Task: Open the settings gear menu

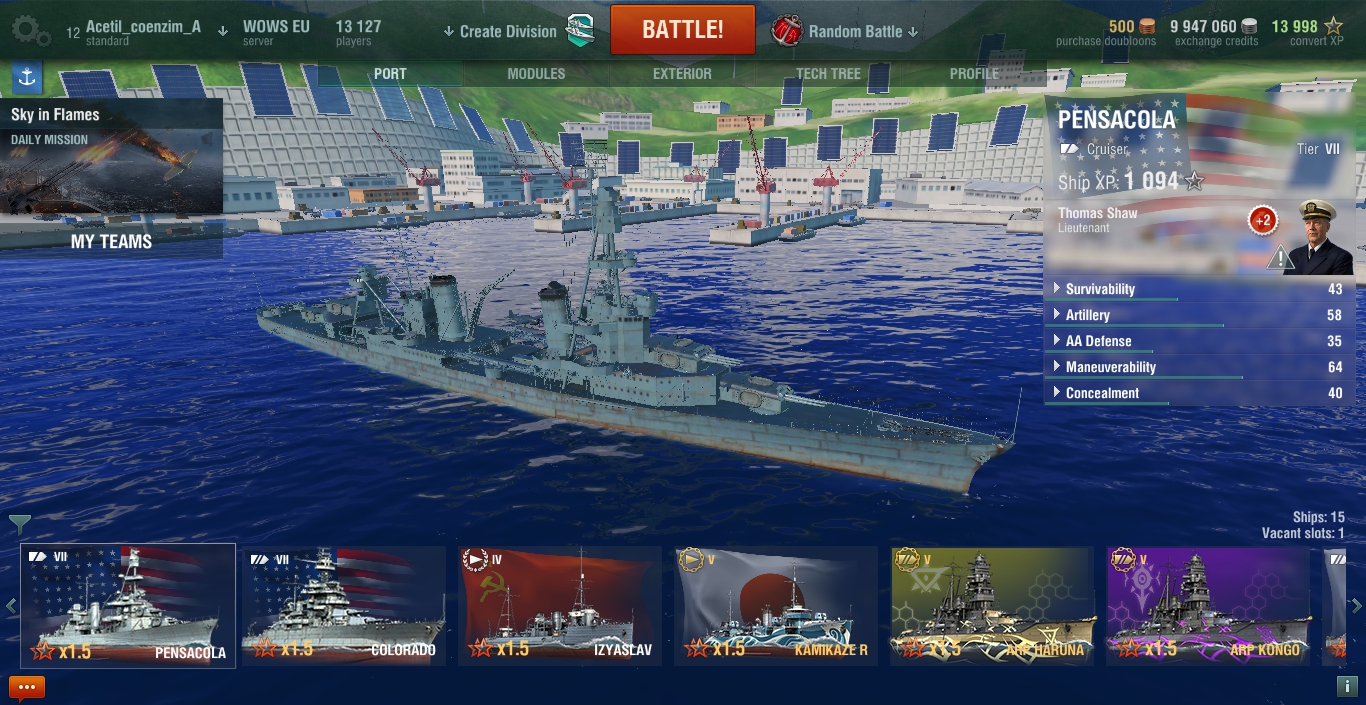Action: (31, 31)
